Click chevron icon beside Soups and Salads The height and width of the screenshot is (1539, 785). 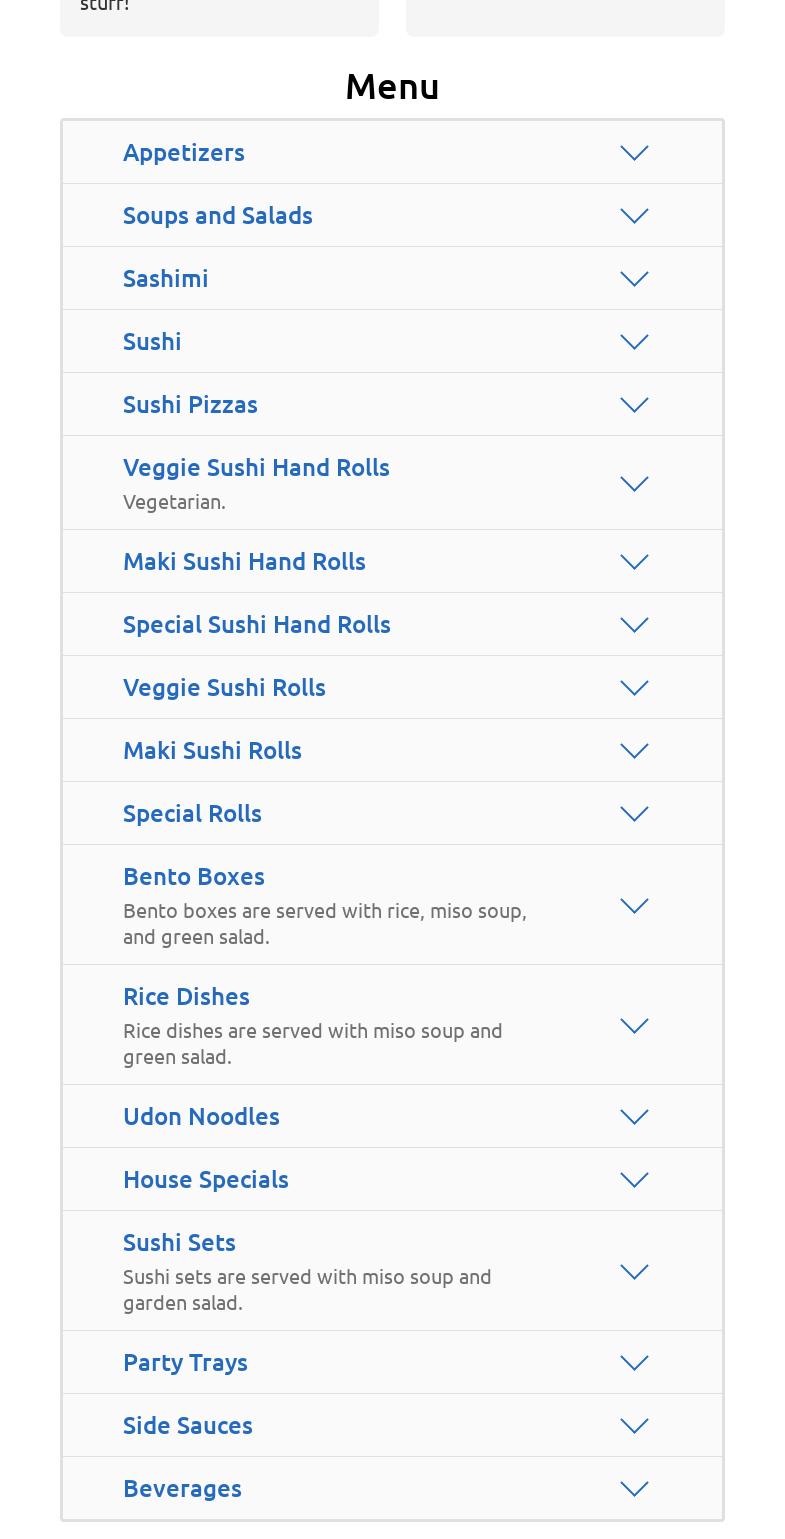(x=634, y=216)
